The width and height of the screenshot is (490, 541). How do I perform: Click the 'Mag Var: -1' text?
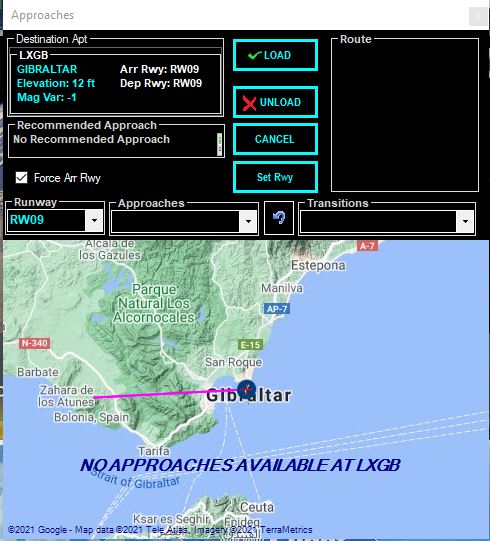point(47,97)
